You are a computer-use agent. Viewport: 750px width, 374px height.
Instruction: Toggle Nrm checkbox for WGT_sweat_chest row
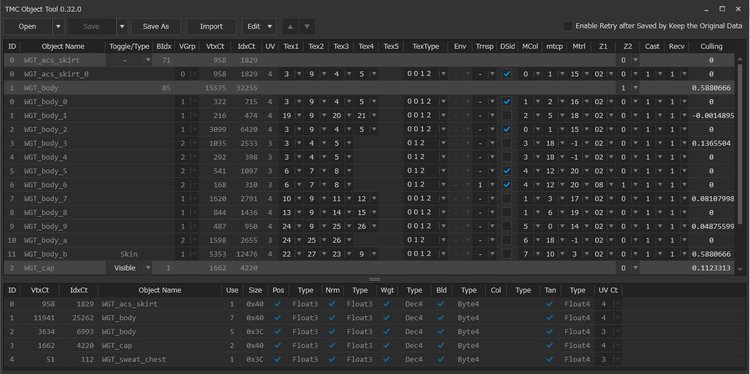[332, 359]
